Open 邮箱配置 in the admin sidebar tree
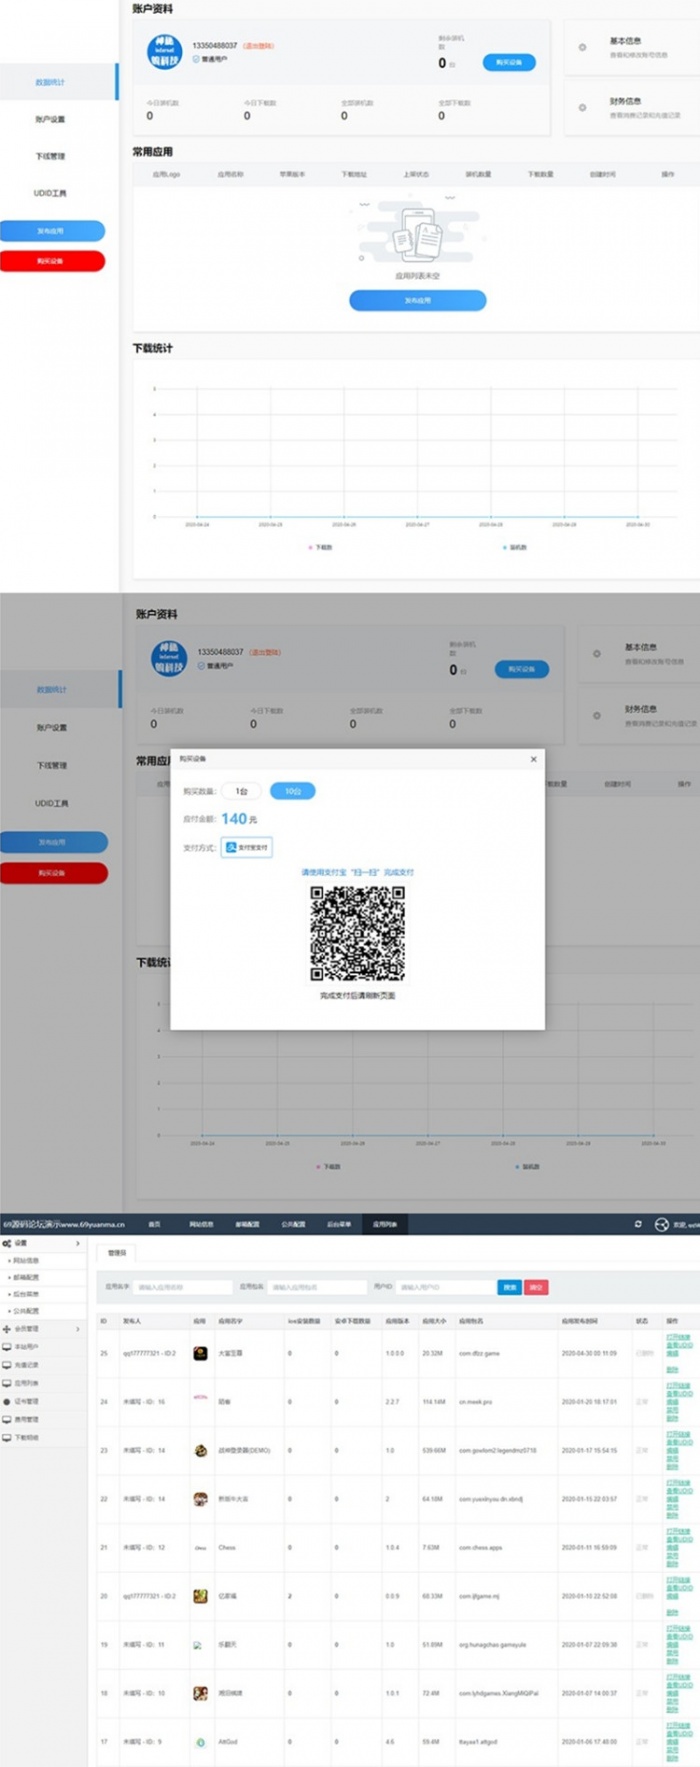Screen dimensions: 700x1767 (26, 1278)
